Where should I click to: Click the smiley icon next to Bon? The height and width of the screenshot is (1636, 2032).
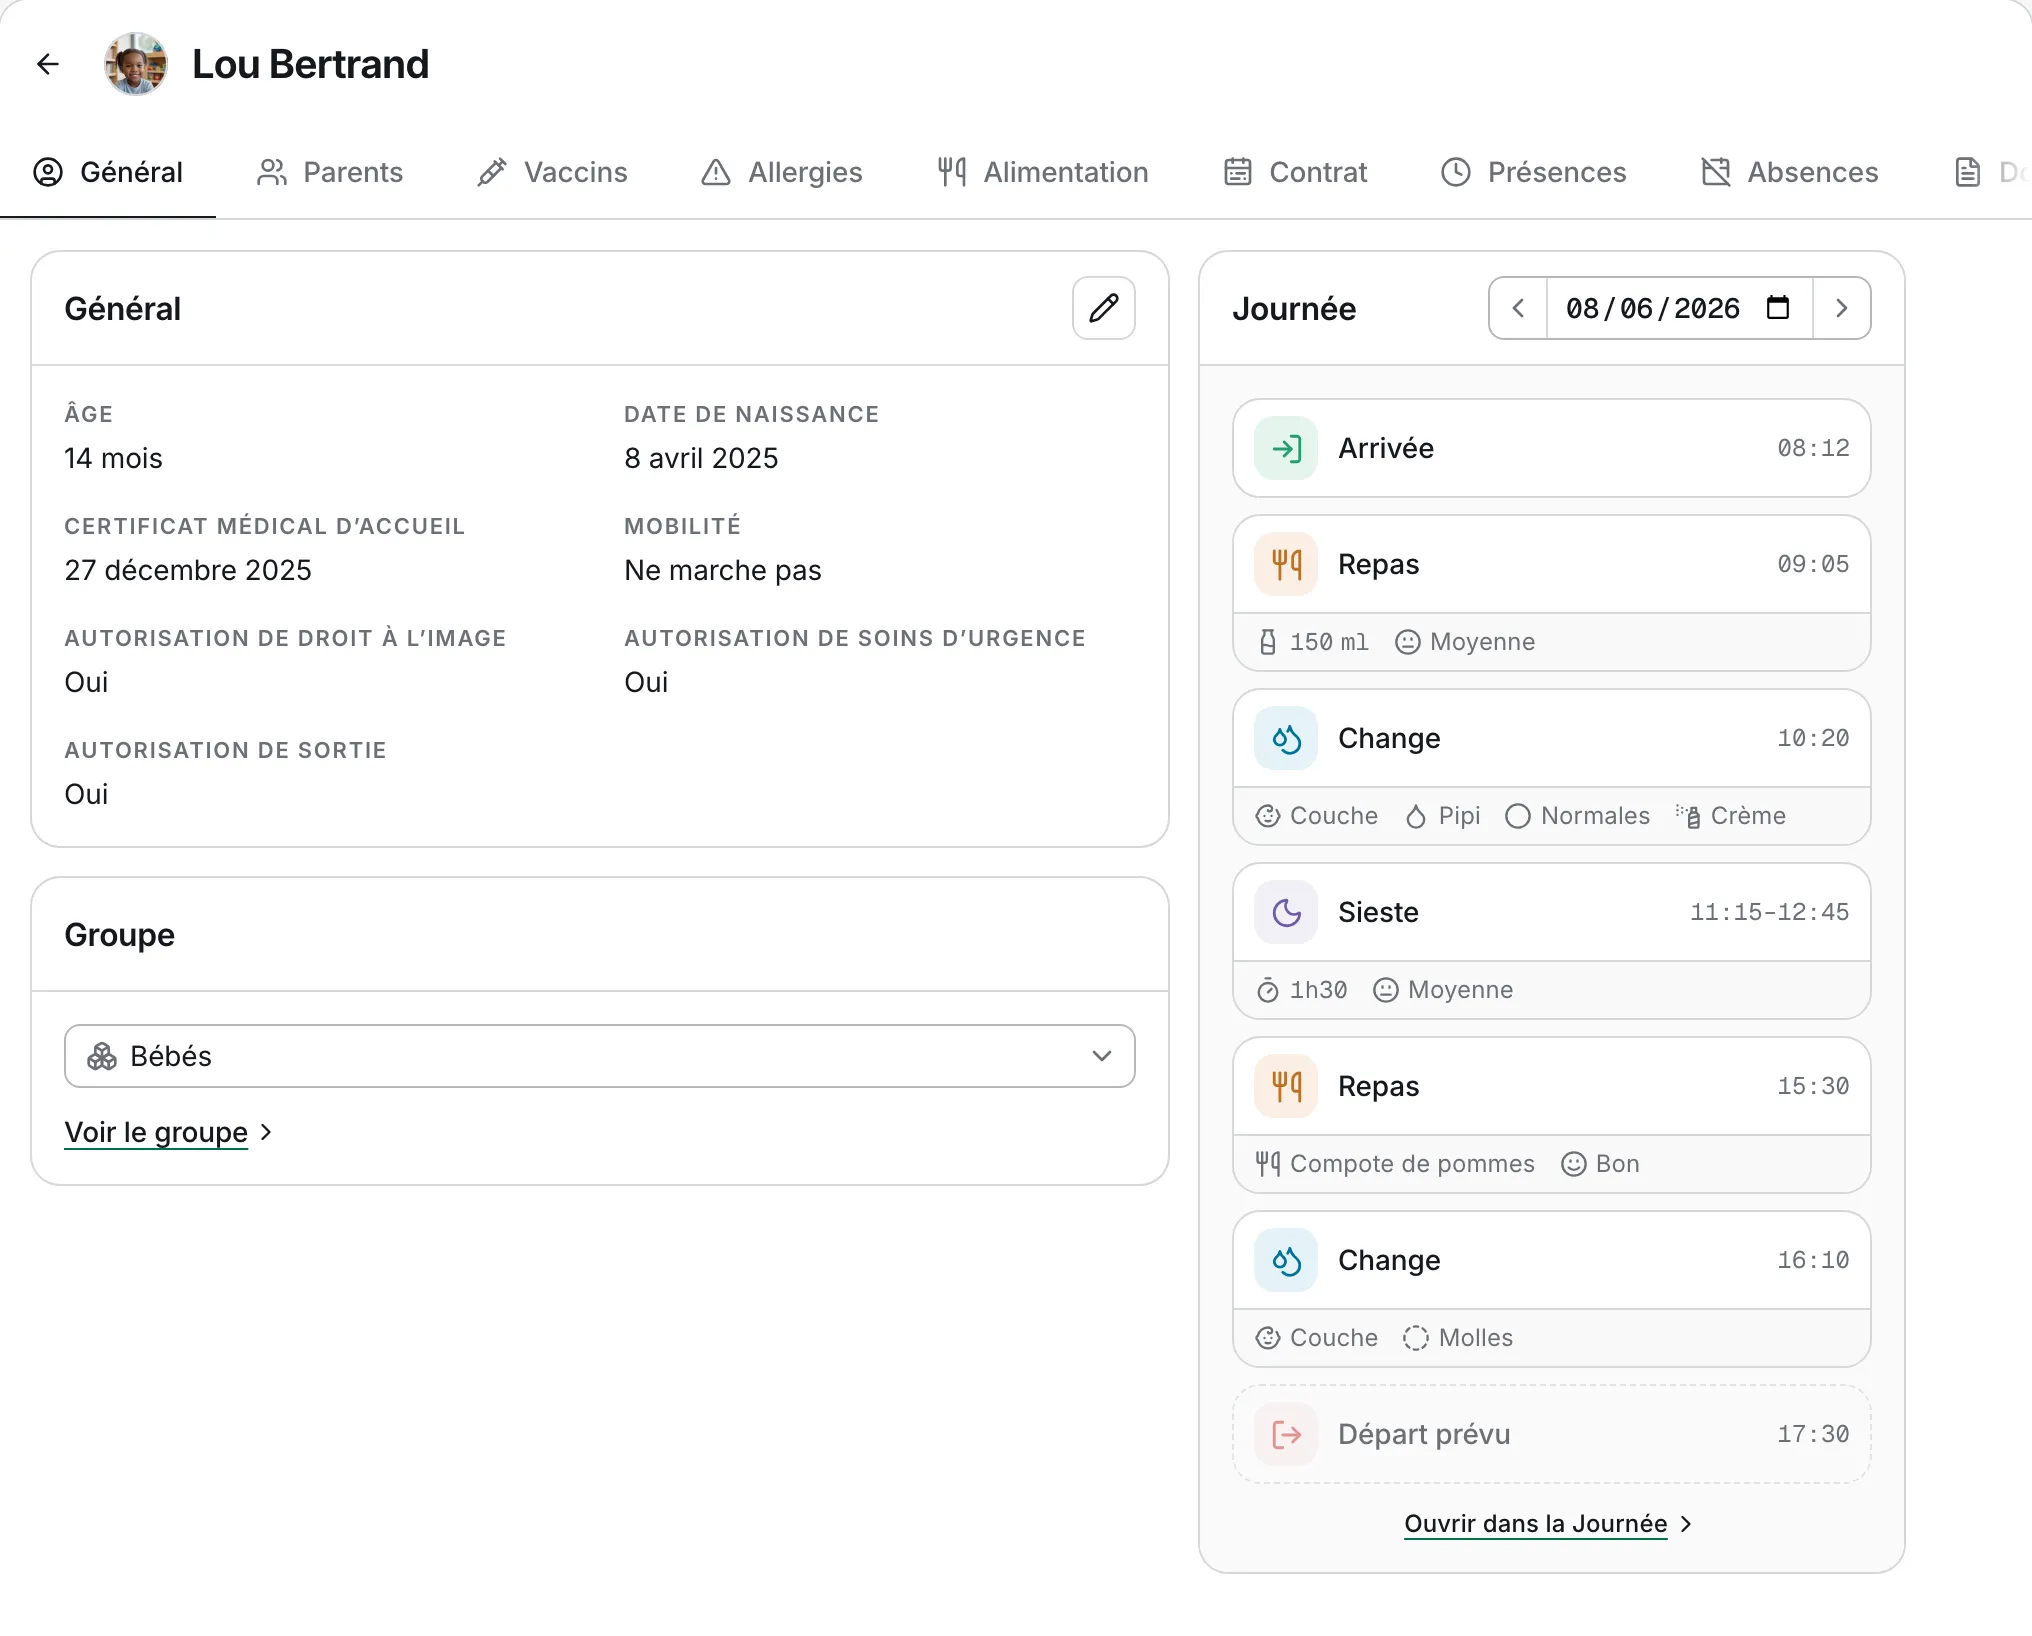(1574, 1164)
